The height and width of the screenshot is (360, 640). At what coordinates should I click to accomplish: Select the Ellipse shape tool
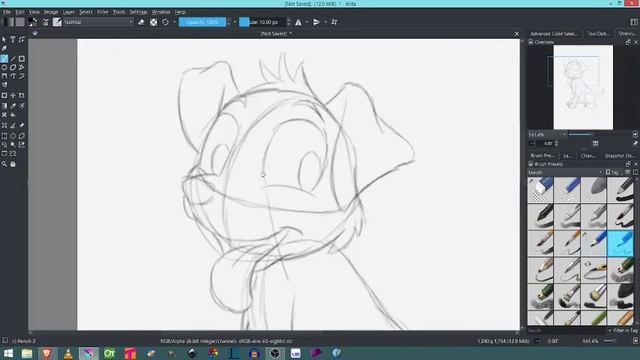pyautogui.click(x=4, y=67)
